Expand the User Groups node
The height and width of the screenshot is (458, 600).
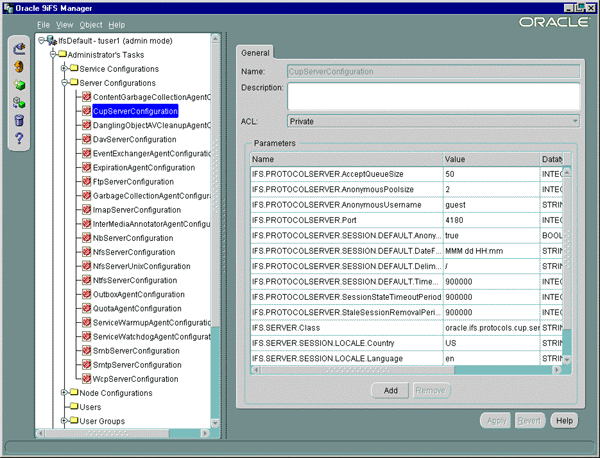pyautogui.click(x=64, y=421)
